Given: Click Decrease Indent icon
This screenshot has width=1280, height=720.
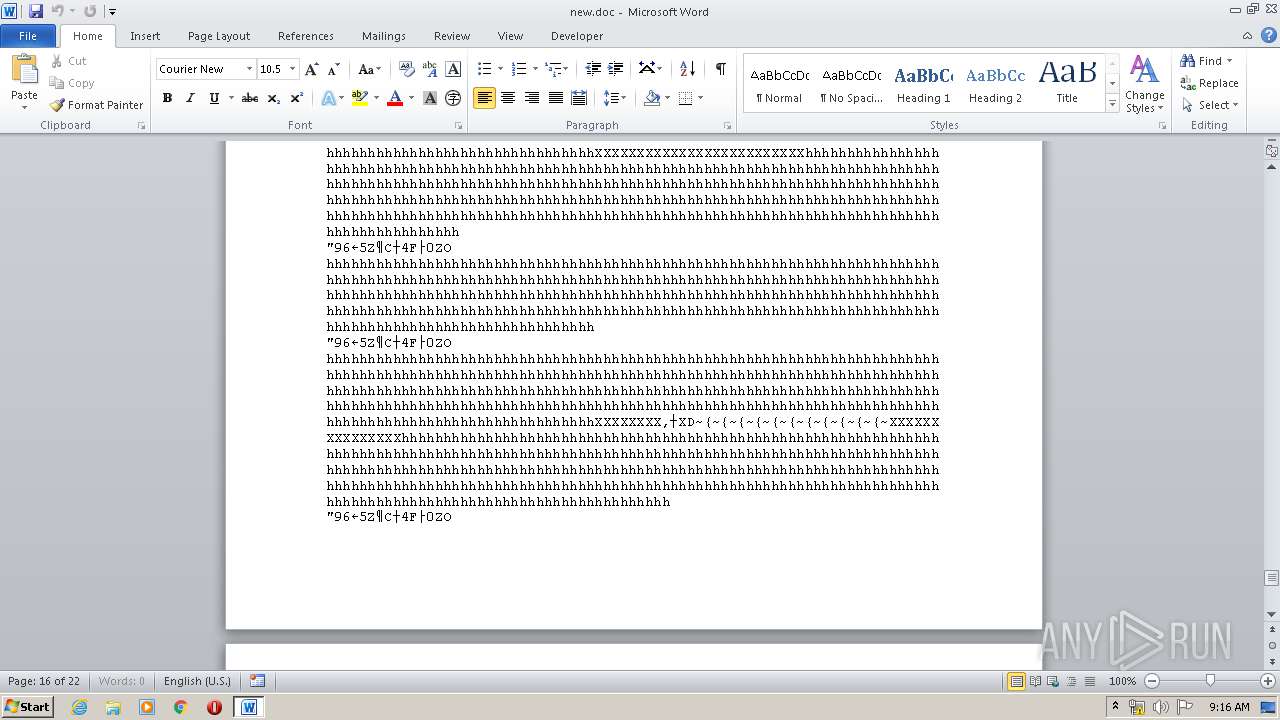Looking at the screenshot, I should pos(593,69).
